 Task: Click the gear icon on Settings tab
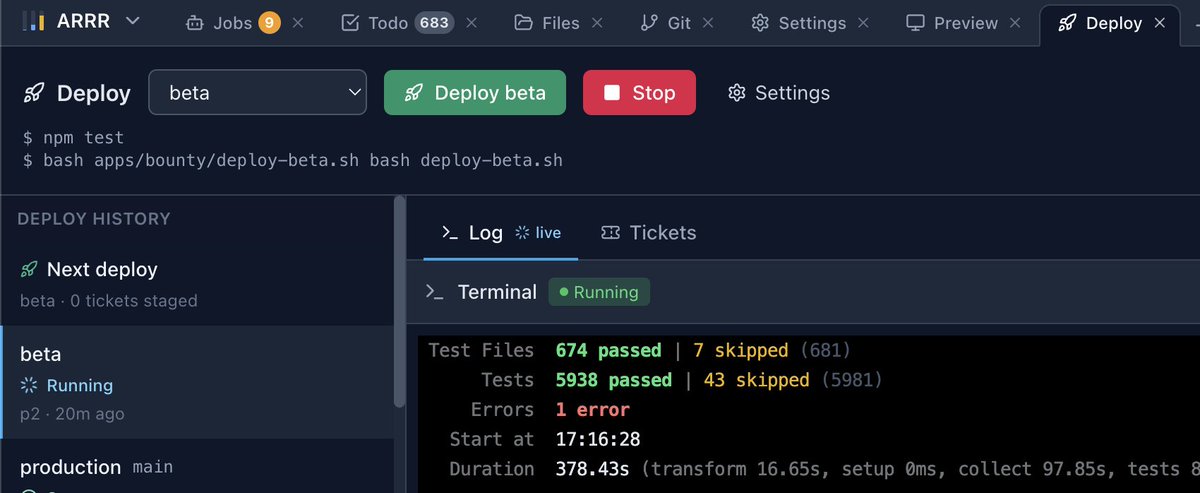[x=760, y=22]
